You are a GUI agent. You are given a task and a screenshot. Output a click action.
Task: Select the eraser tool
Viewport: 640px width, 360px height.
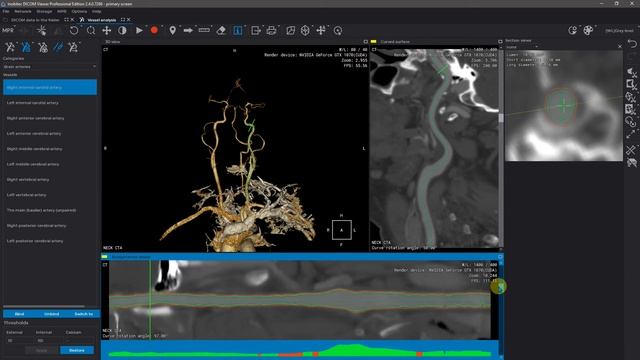(x=221, y=30)
